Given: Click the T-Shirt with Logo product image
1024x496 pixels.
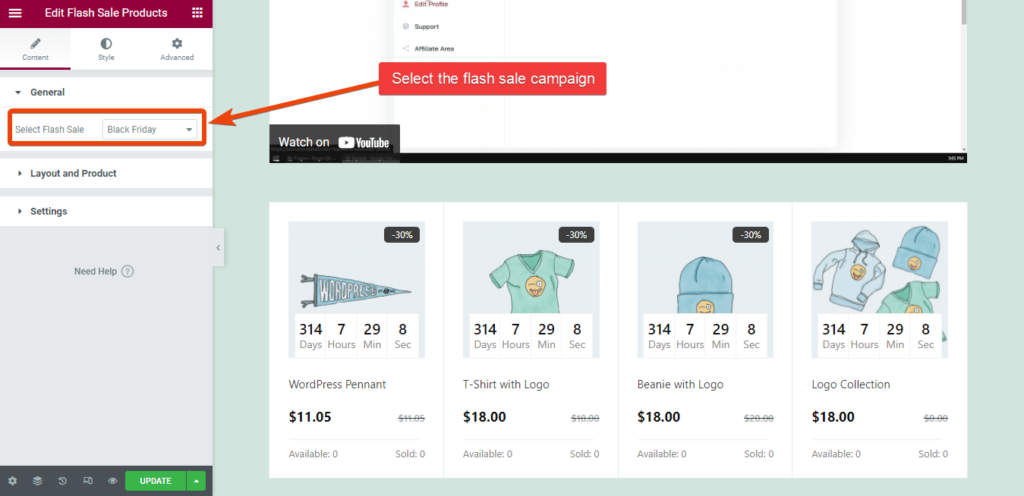Looking at the screenshot, I should (x=531, y=289).
